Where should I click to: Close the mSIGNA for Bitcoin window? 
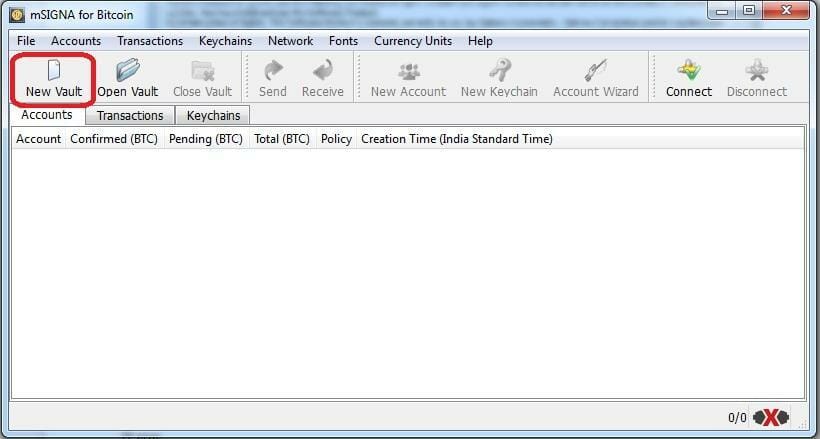point(786,11)
